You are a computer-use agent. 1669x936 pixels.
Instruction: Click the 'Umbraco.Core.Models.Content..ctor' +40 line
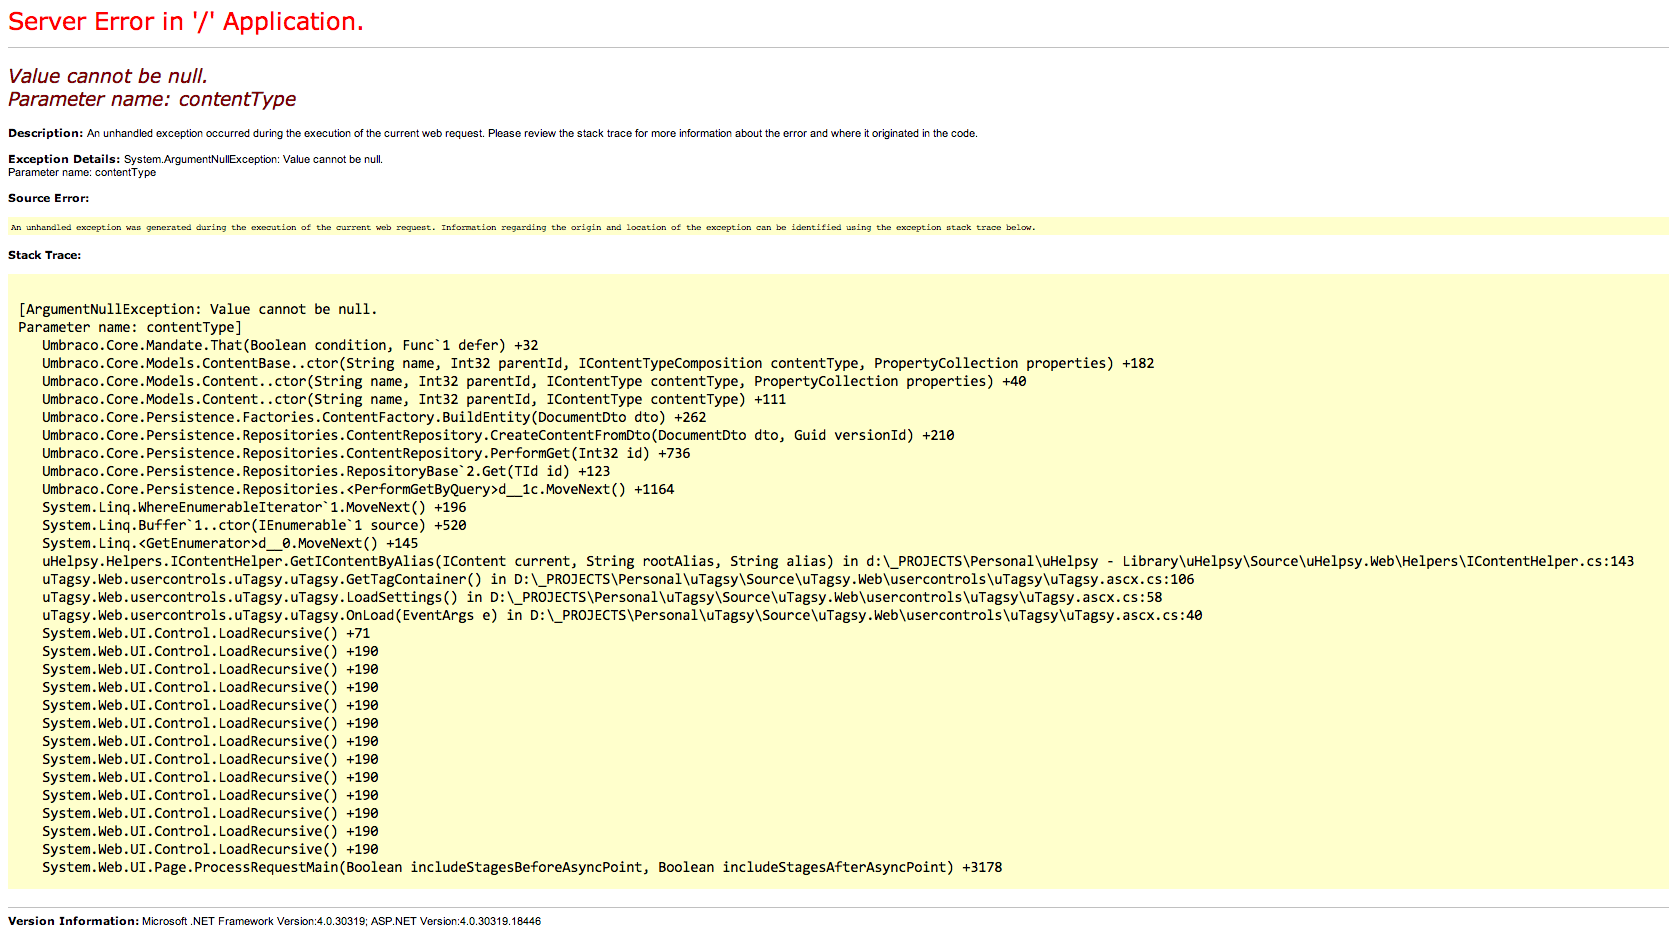pos(534,381)
